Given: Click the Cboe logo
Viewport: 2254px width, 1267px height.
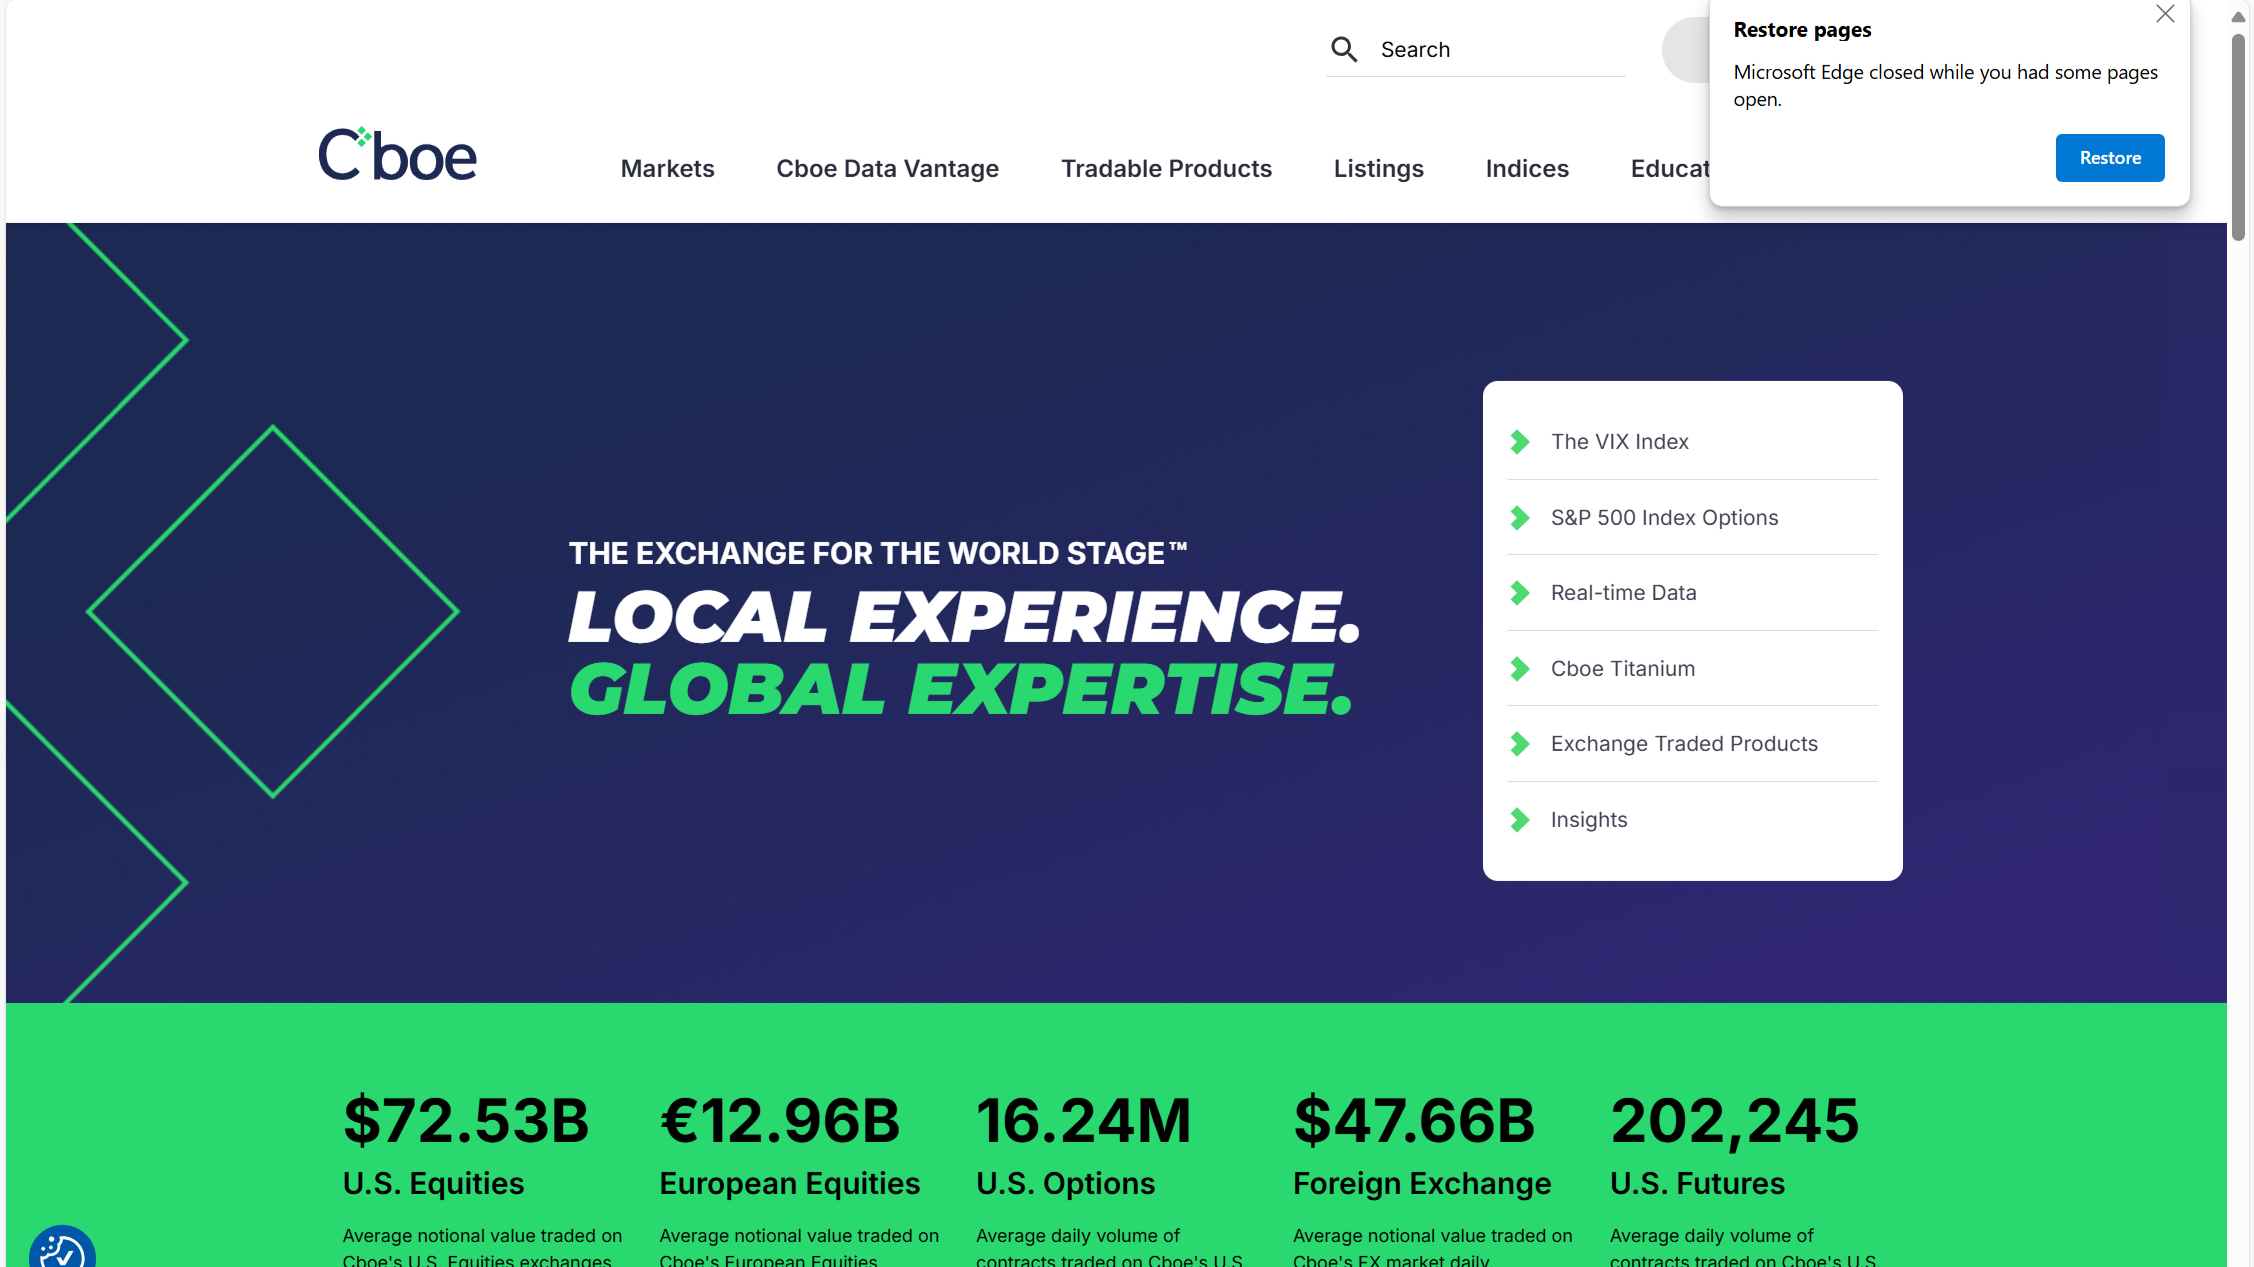Looking at the screenshot, I should tap(397, 155).
